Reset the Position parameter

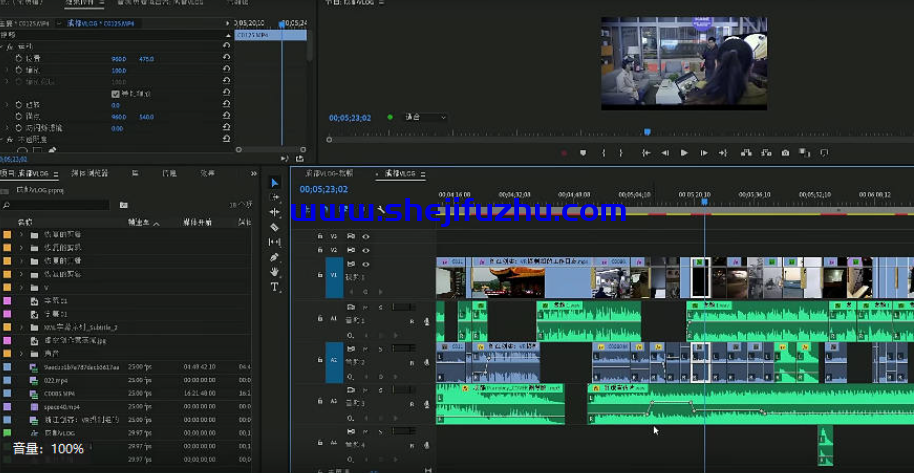[227, 58]
